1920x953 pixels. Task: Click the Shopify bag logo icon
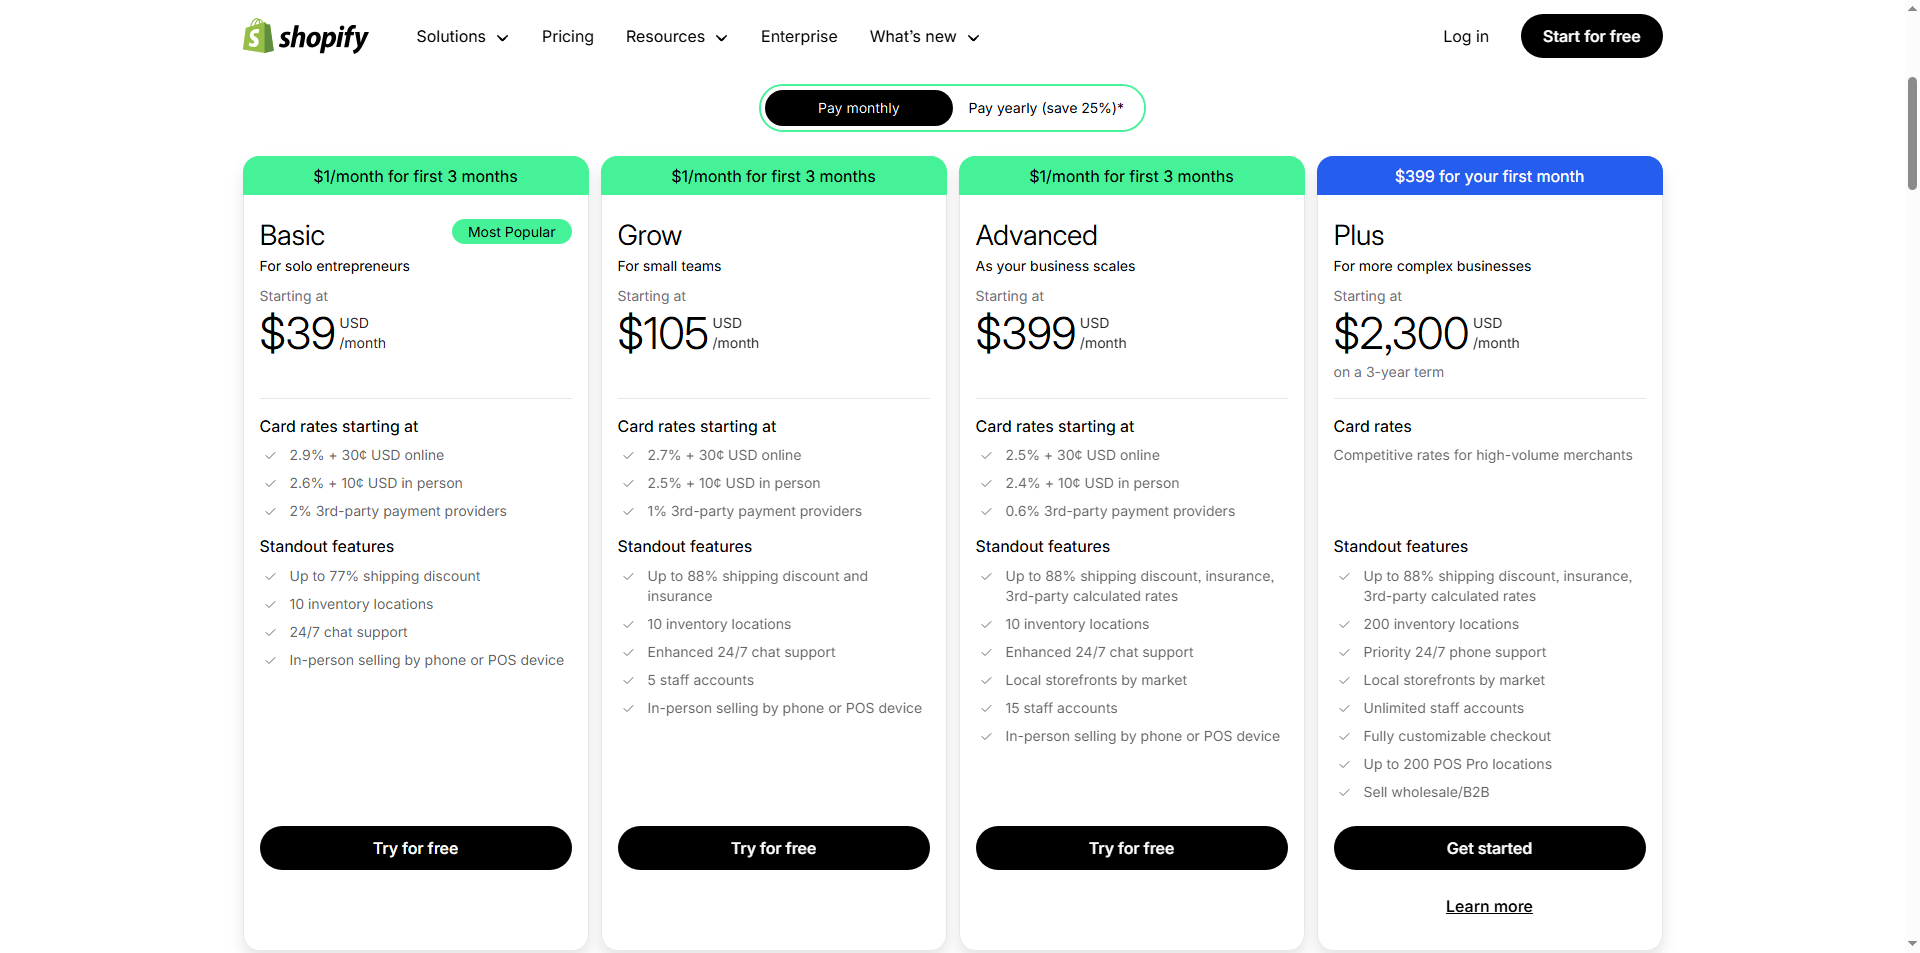click(x=258, y=36)
